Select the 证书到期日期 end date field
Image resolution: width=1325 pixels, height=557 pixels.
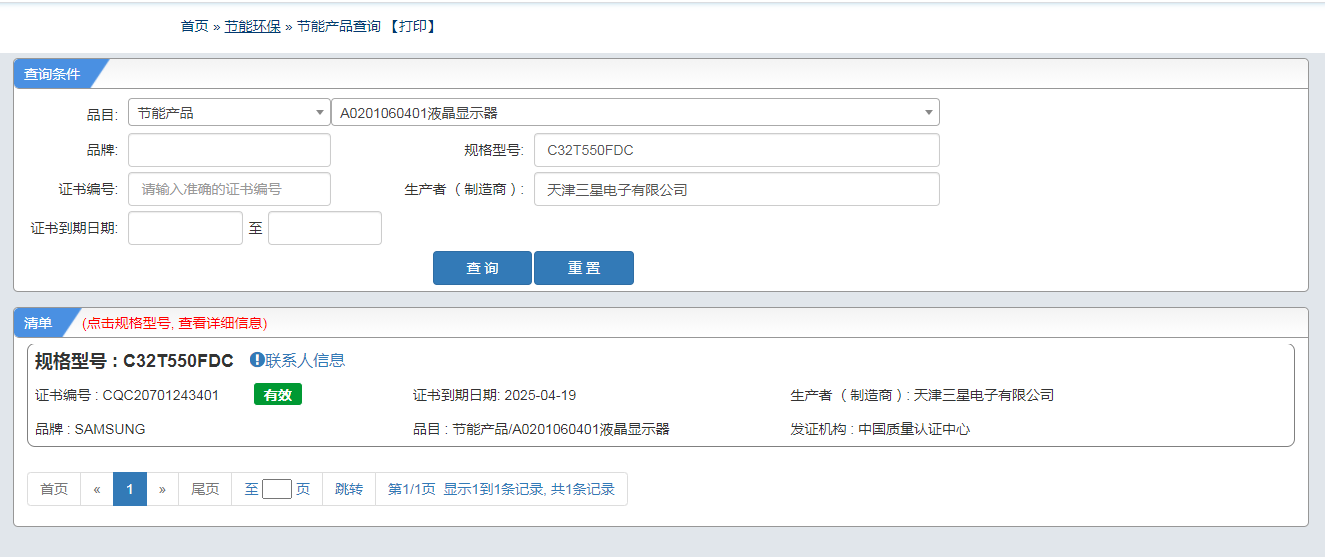(325, 228)
